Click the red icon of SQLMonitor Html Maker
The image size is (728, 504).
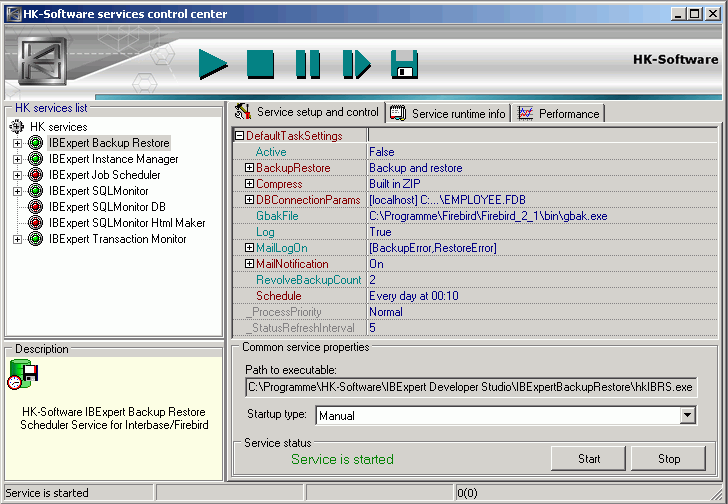pyautogui.click(x=35, y=223)
